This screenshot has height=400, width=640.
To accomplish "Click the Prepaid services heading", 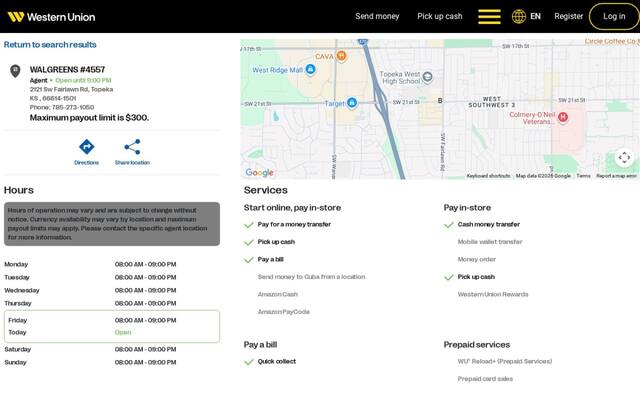I will click(x=477, y=345).
